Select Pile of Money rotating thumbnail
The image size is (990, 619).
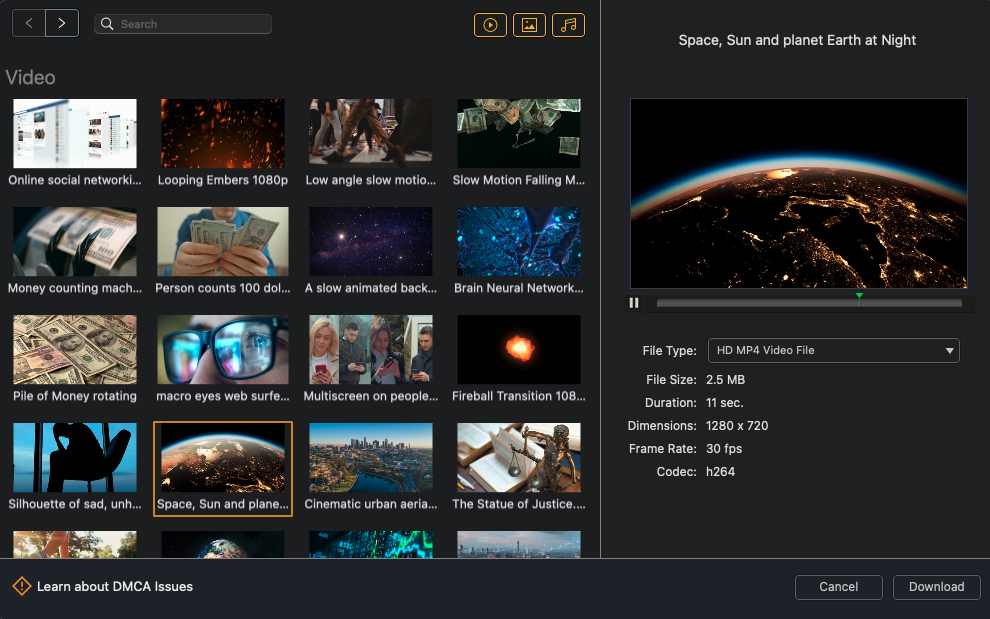[75, 349]
